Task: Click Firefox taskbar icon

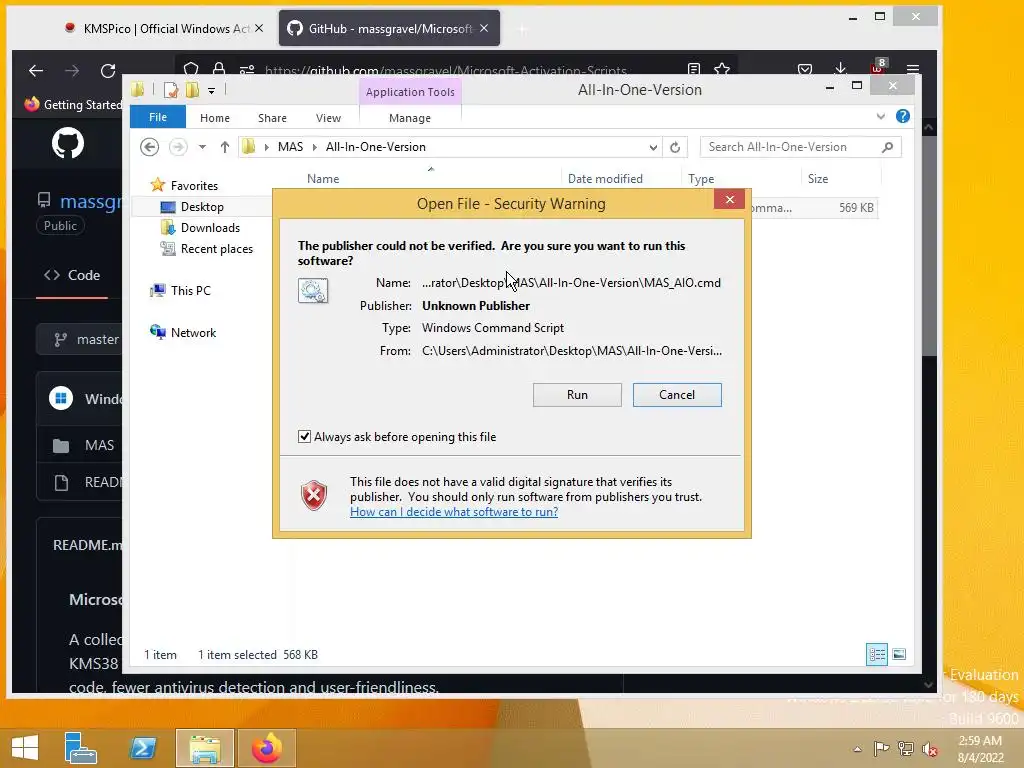Action: pos(266,748)
